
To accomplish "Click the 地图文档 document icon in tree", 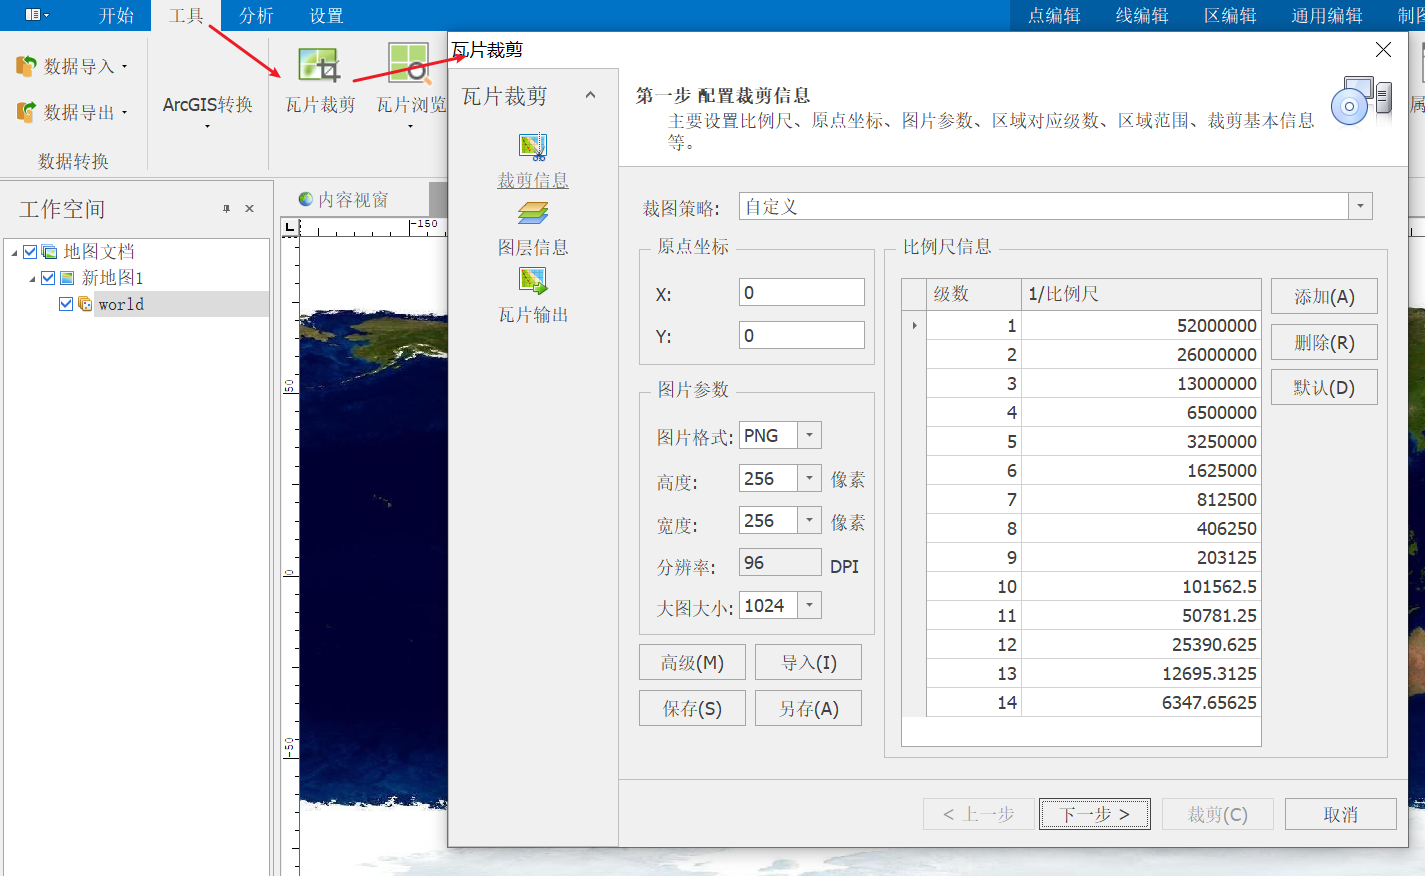I will [49, 252].
